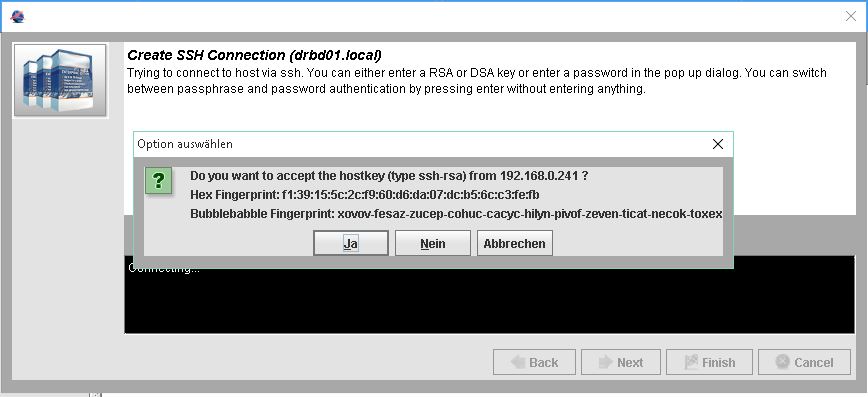This screenshot has width=868, height=397.
Task: Click the application logo in the title bar
Action: coord(17,17)
